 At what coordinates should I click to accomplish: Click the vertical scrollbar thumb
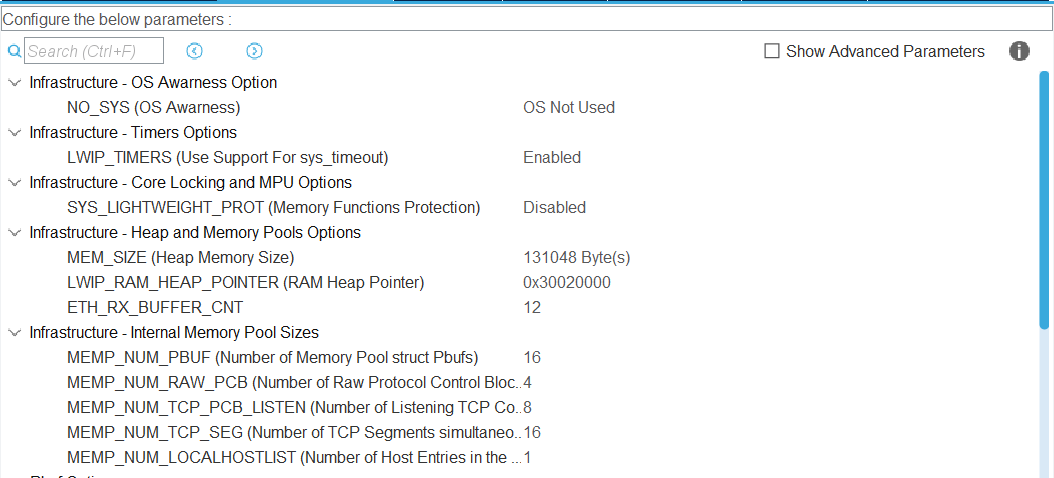click(1044, 200)
